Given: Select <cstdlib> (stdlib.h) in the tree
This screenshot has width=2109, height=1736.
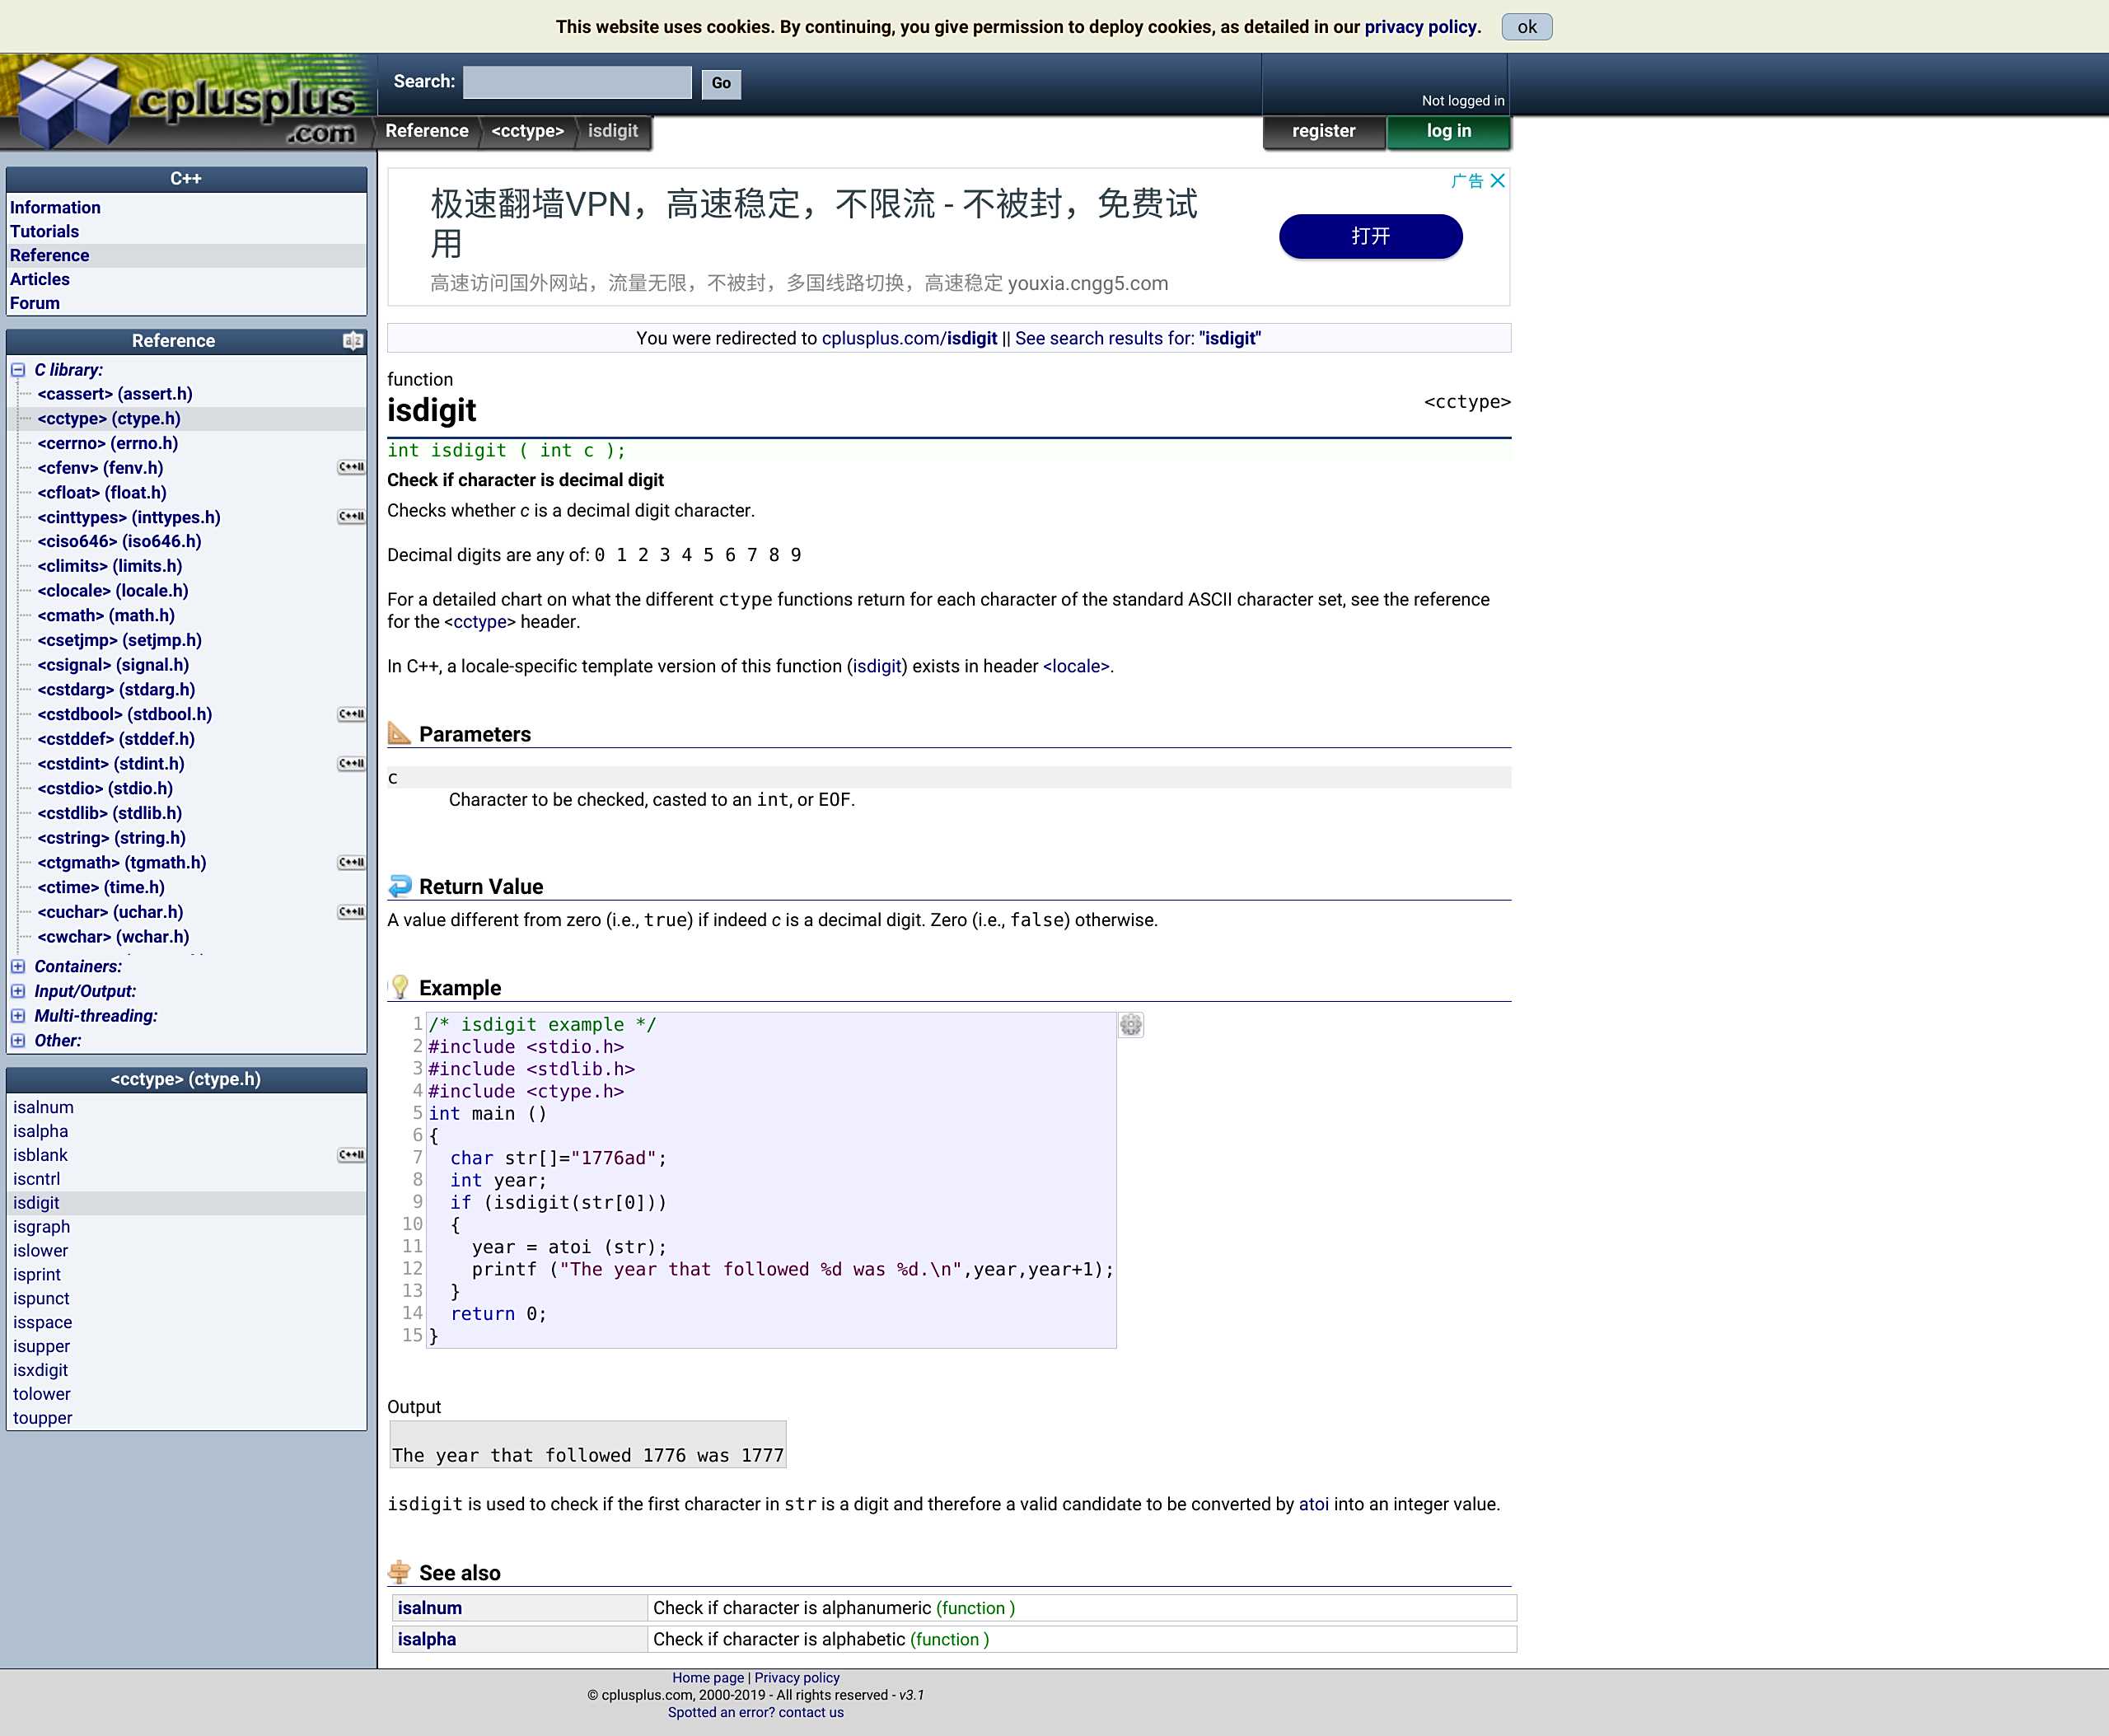Looking at the screenshot, I should (x=110, y=813).
